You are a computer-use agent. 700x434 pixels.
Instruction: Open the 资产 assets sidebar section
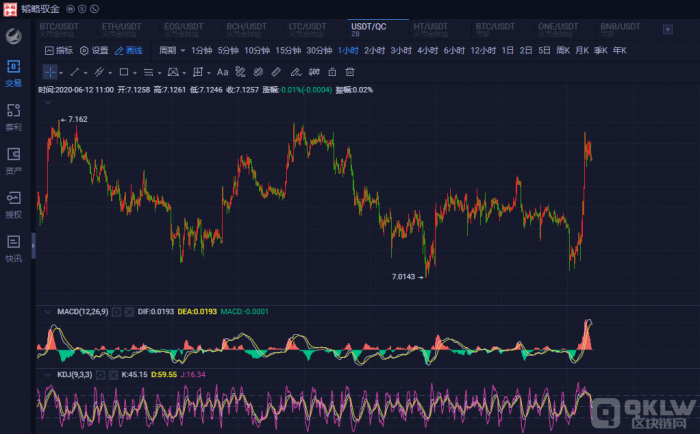[x=13, y=161]
